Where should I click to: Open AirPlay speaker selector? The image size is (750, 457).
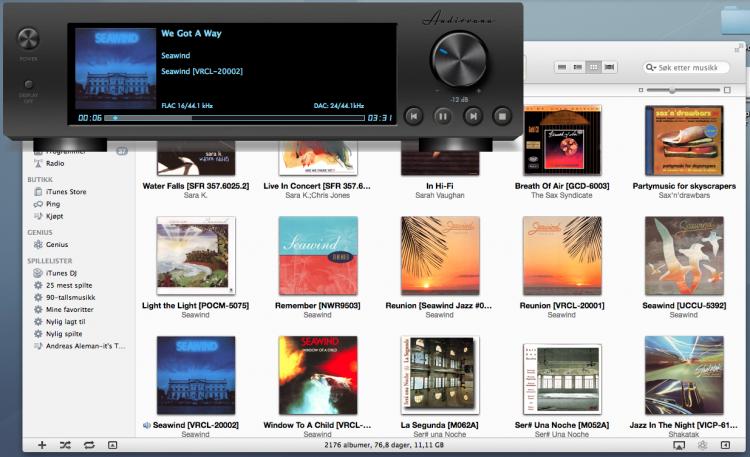678,446
